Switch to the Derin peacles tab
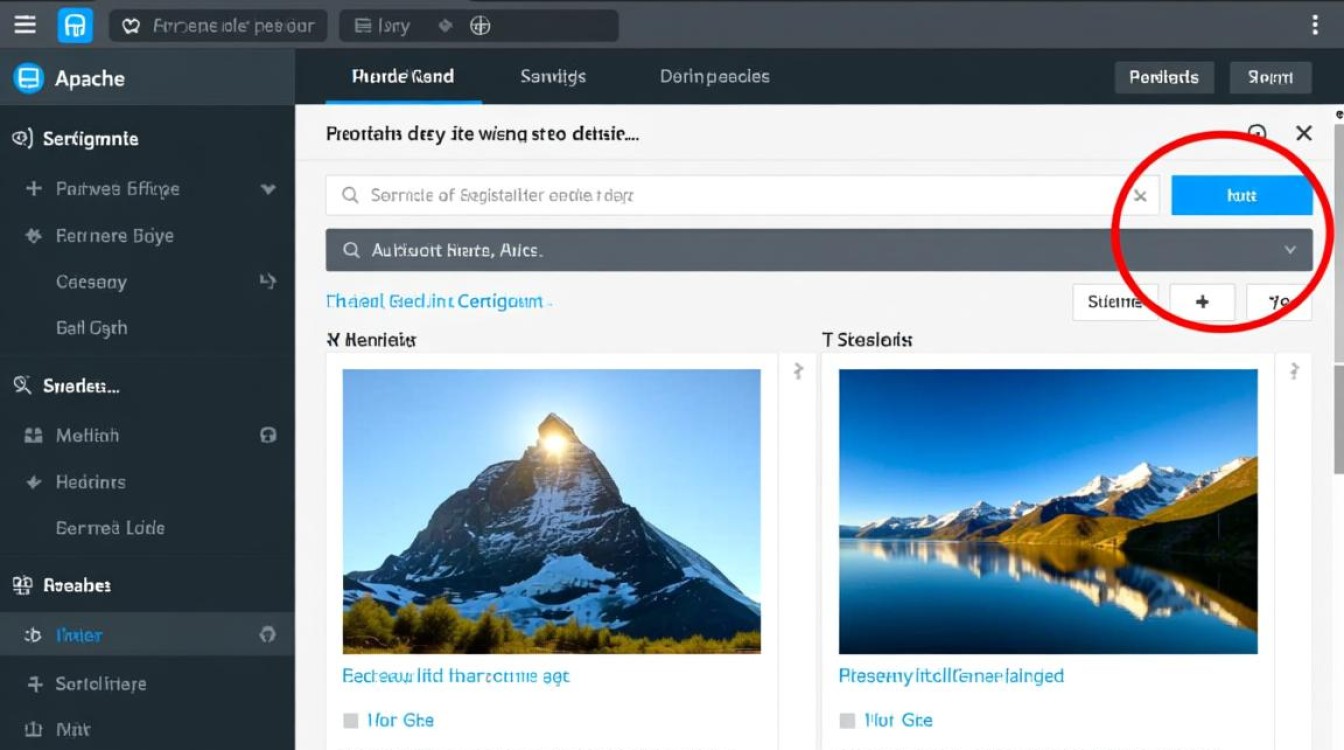The height and width of the screenshot is (750, 1344). (x=714, y=77)
